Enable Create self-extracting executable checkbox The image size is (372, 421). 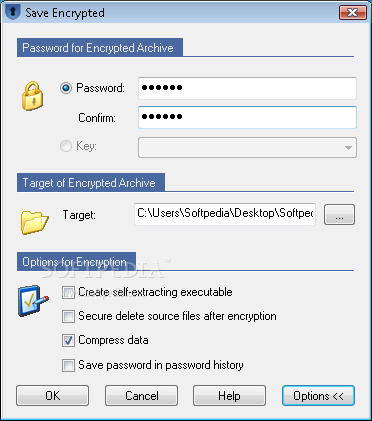68,292
